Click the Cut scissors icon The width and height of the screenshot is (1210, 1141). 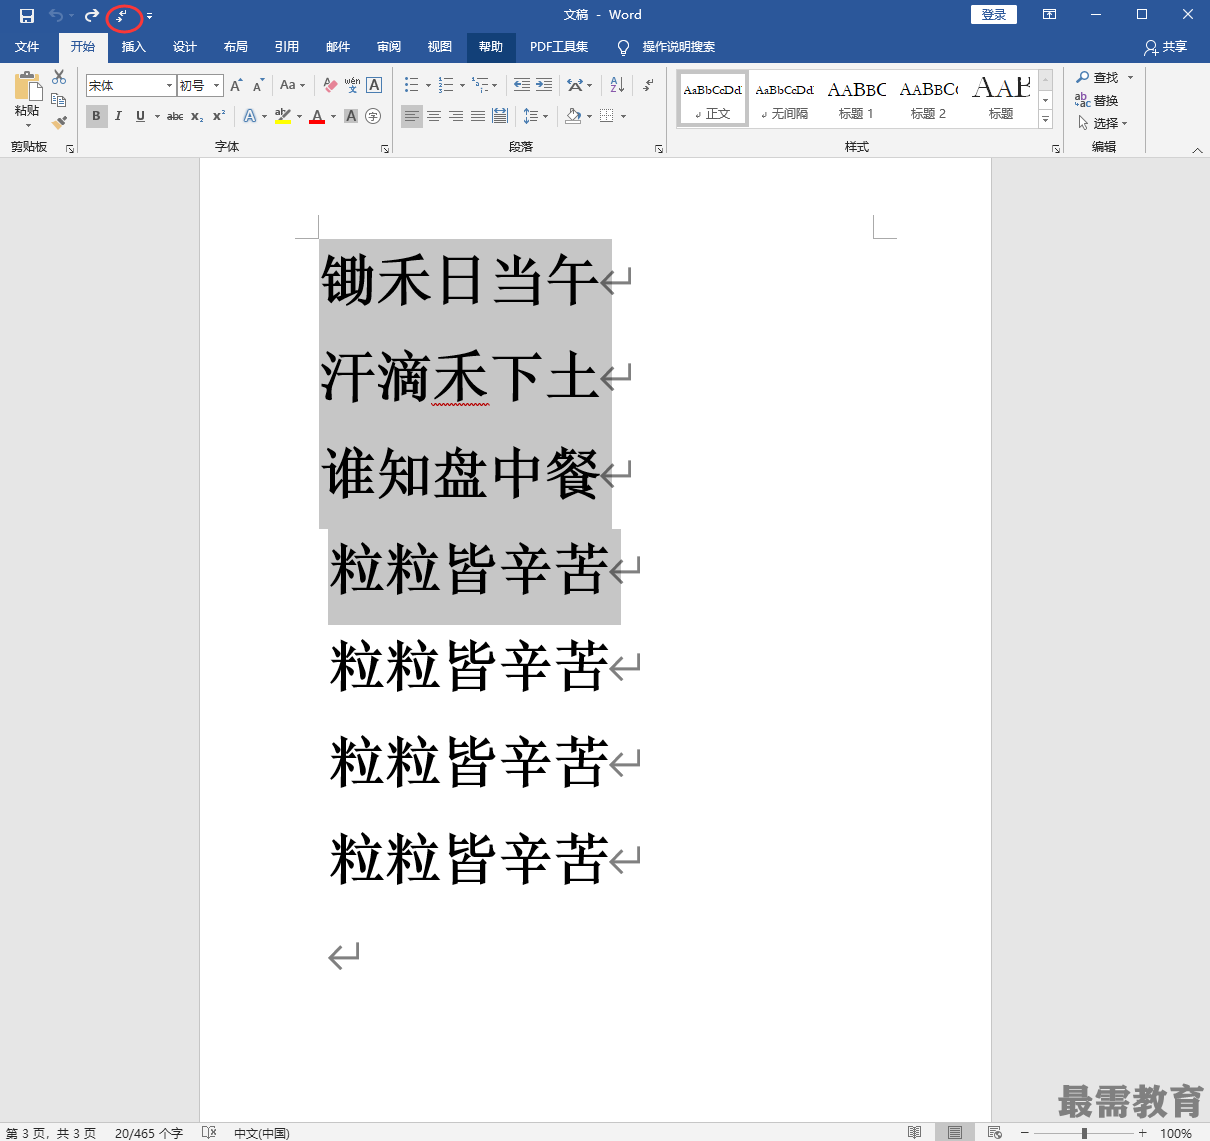click(59, 77)
